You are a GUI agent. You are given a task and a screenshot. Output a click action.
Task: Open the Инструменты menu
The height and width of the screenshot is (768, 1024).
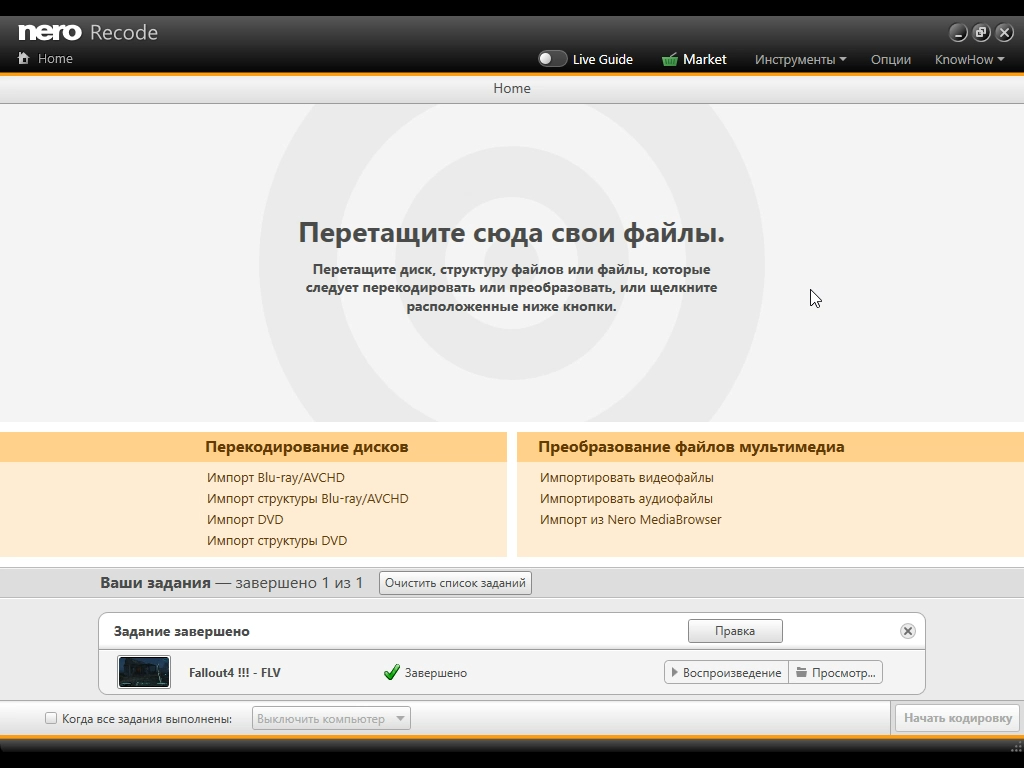(801, 59)
